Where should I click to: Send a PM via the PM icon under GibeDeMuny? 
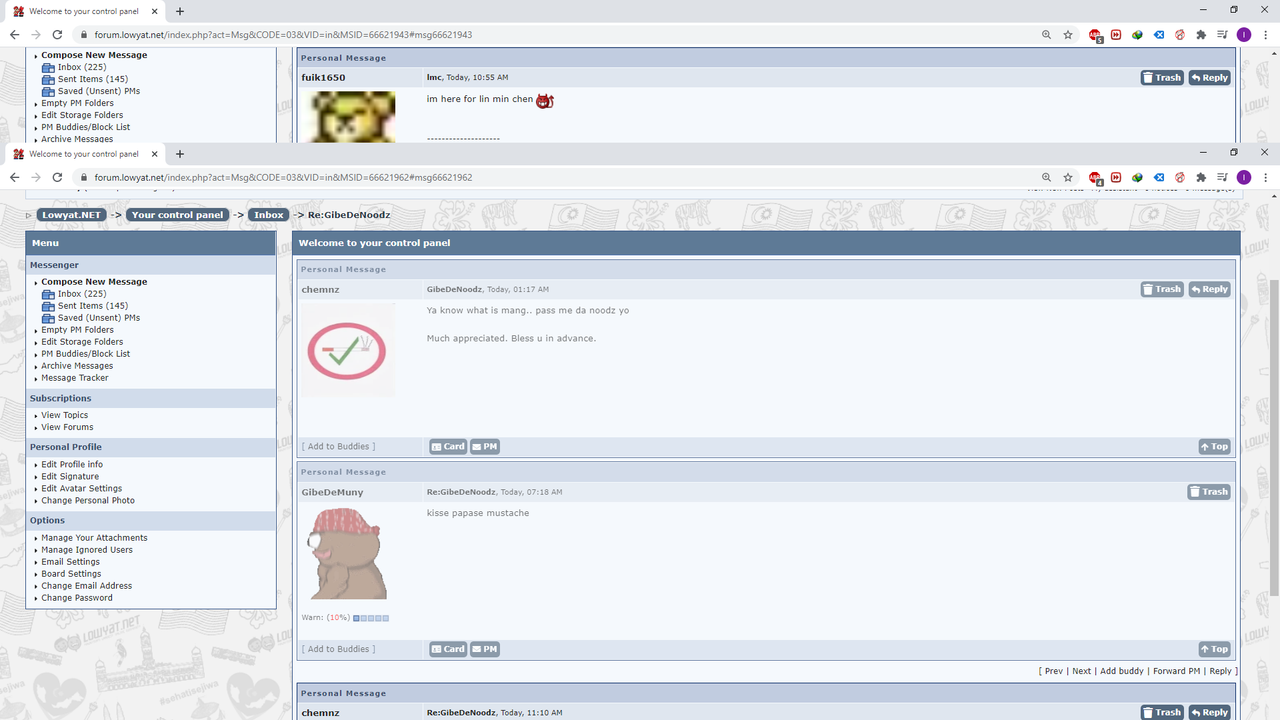tap(484, 648)
